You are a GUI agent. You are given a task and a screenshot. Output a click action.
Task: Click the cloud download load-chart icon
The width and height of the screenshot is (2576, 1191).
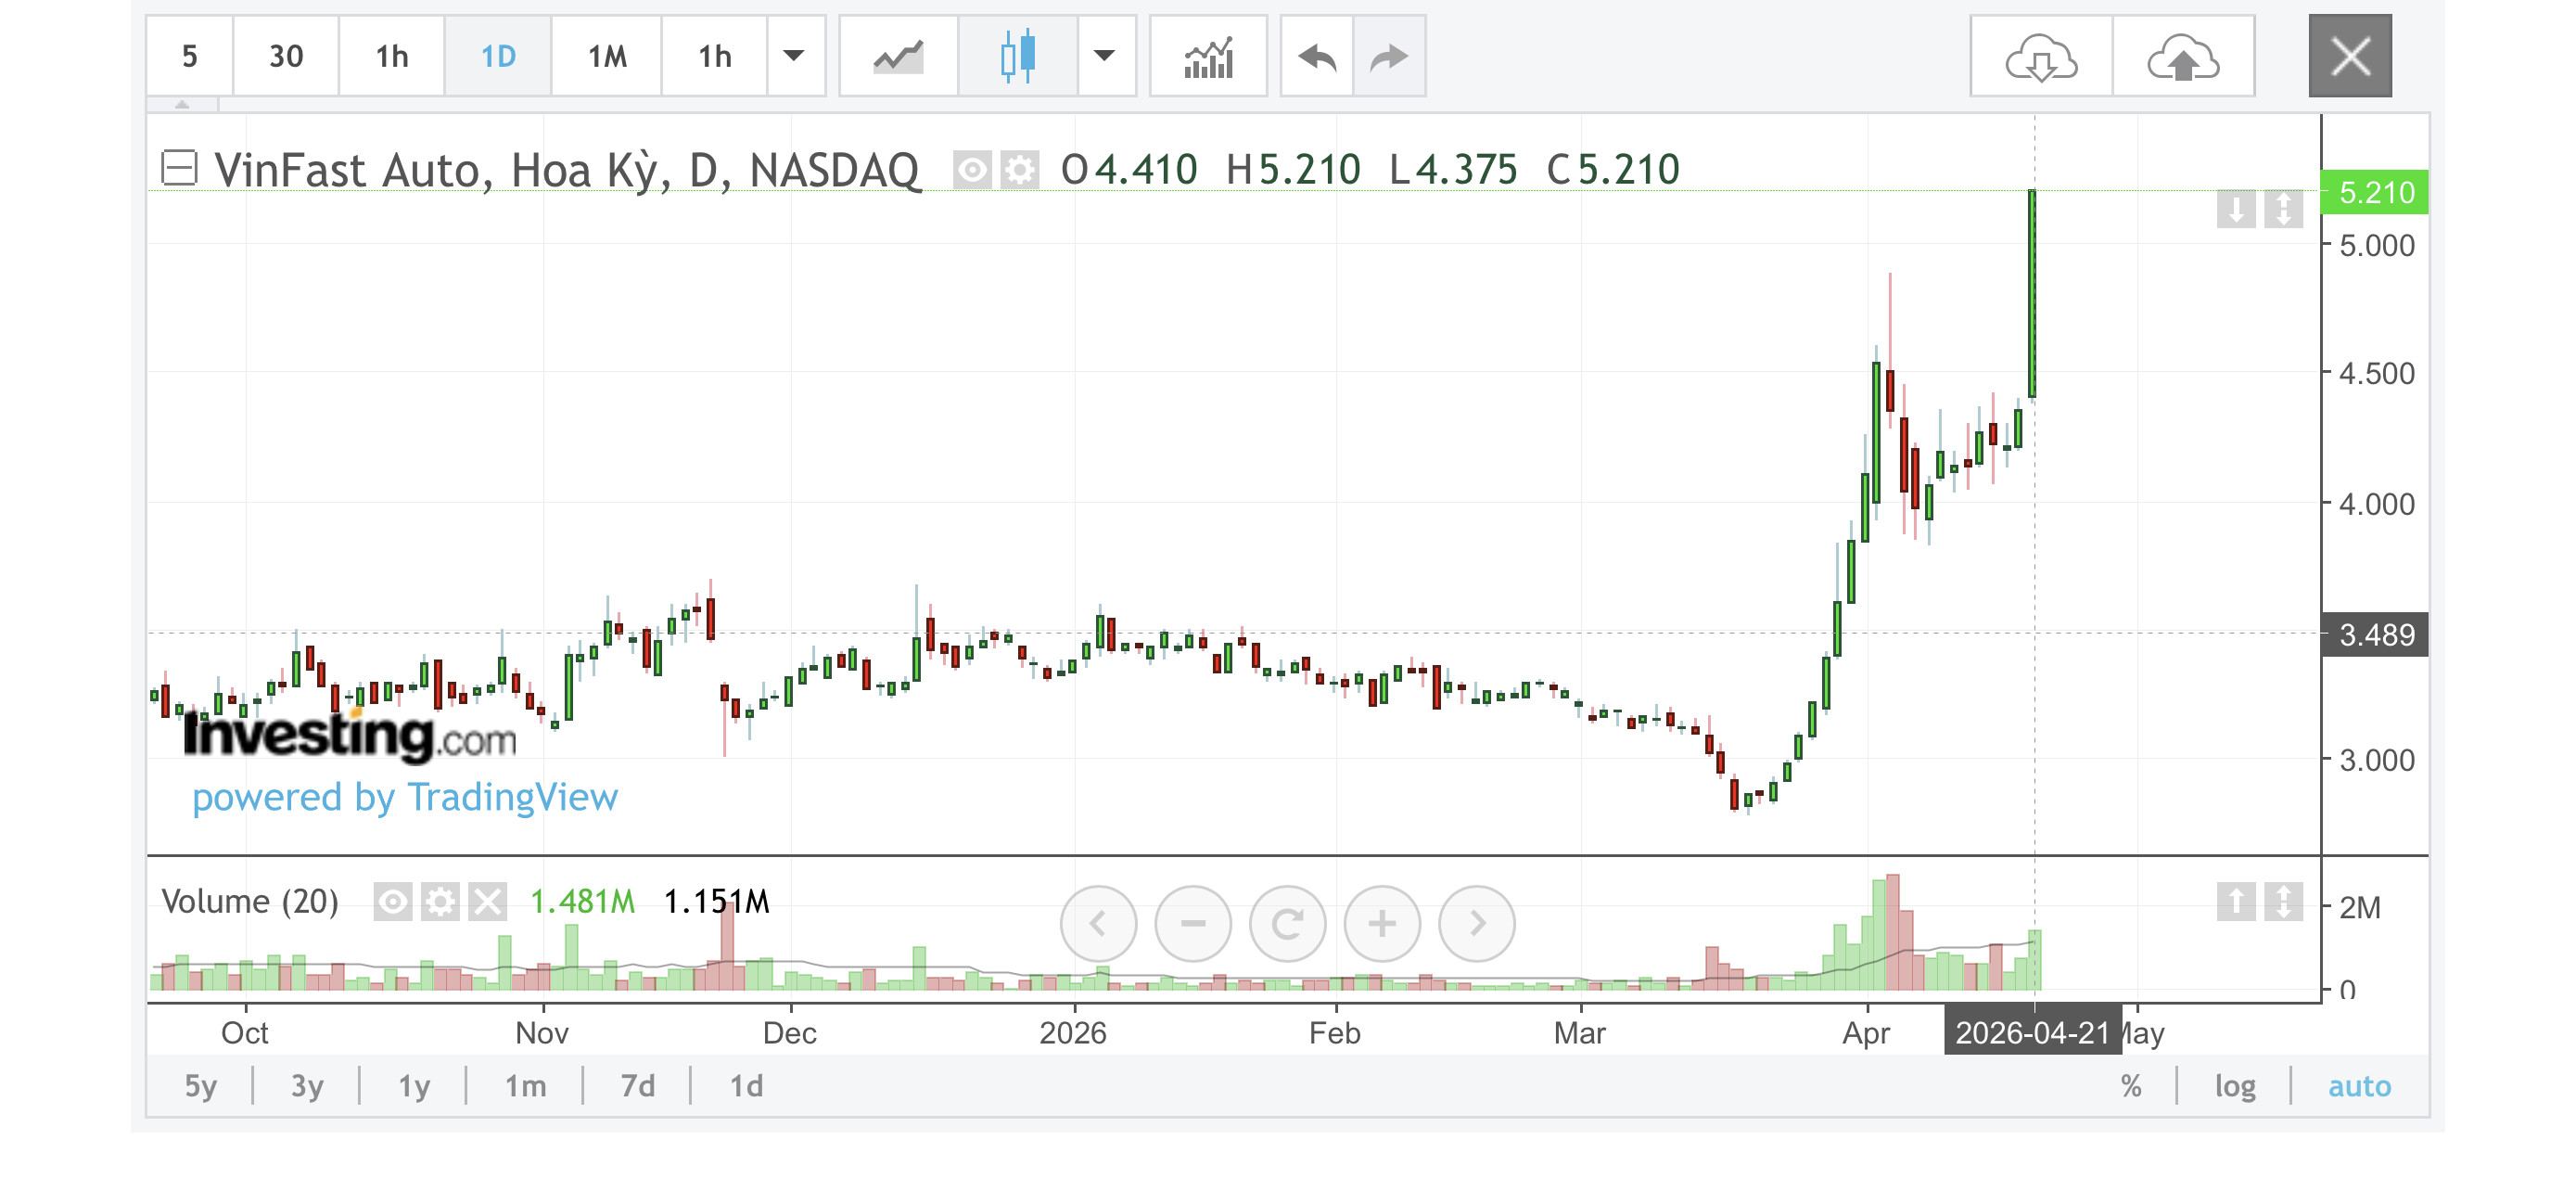click(x=2041, y=57)
